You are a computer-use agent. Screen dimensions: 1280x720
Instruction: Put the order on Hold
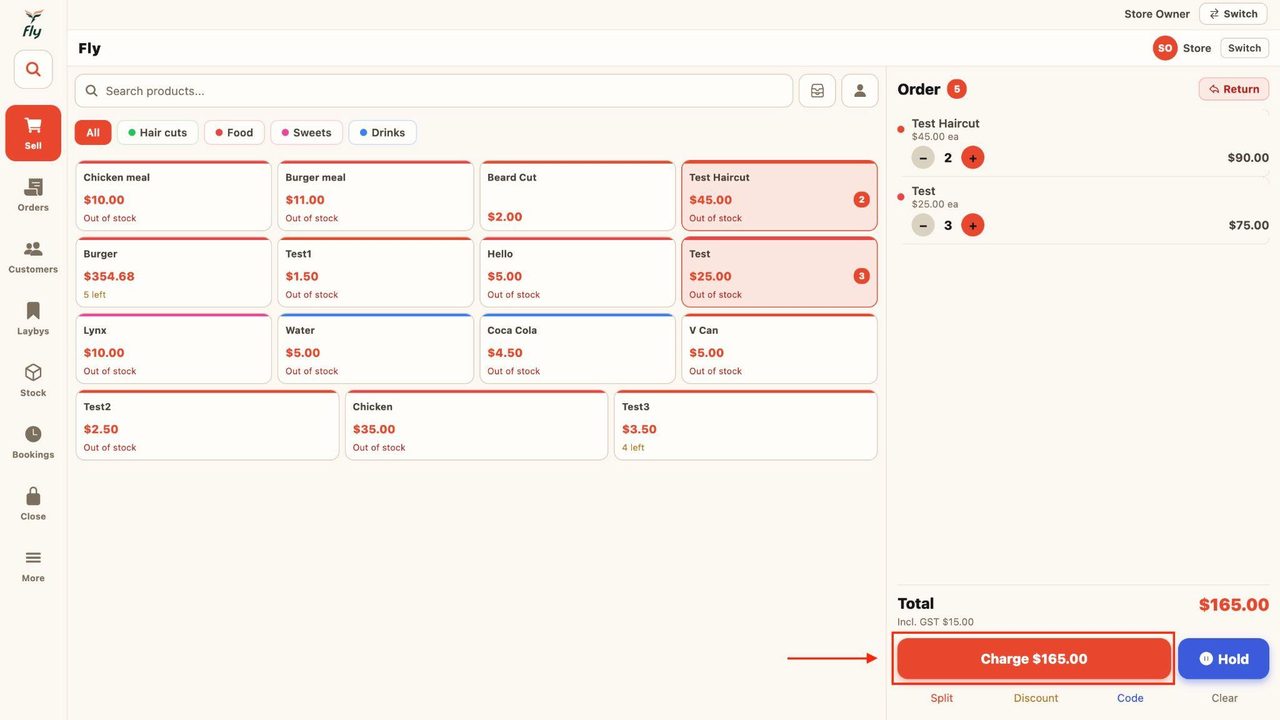[1224, 659]
